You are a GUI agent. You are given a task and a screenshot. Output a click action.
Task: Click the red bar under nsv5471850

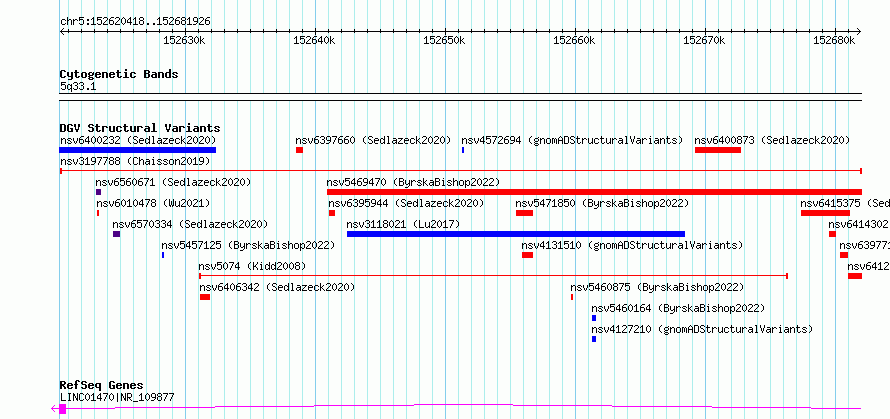tap(524, 213)
